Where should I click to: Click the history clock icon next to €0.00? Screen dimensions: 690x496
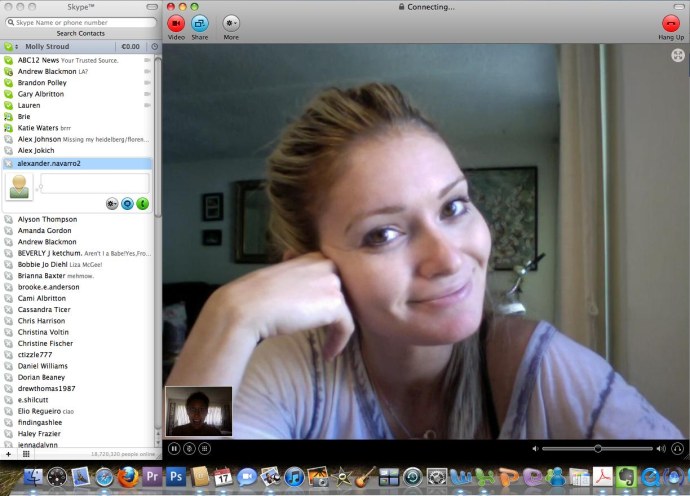pyautogui.click(x=154, y=46)
